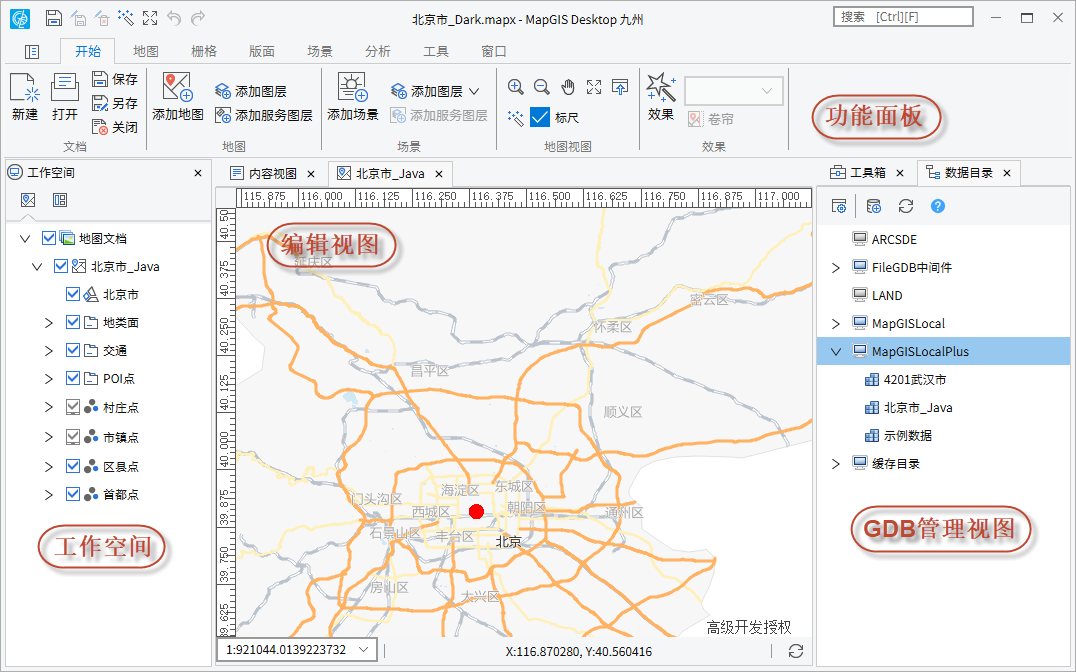Click the magic wand icon in the title bar

point(126,18)
